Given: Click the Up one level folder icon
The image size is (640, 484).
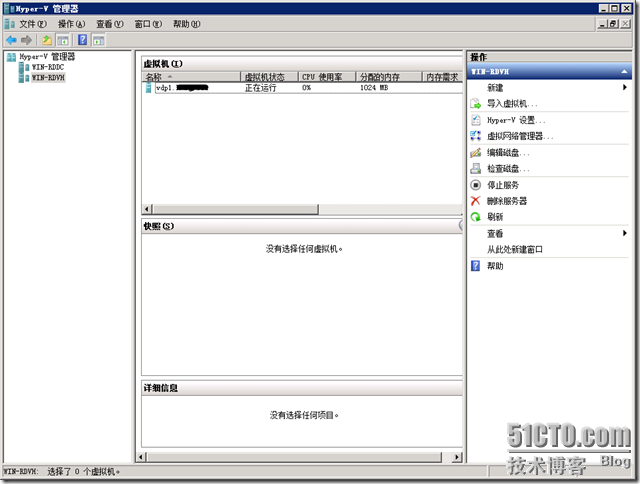Looking at the screenshot, I should point(47,40).
